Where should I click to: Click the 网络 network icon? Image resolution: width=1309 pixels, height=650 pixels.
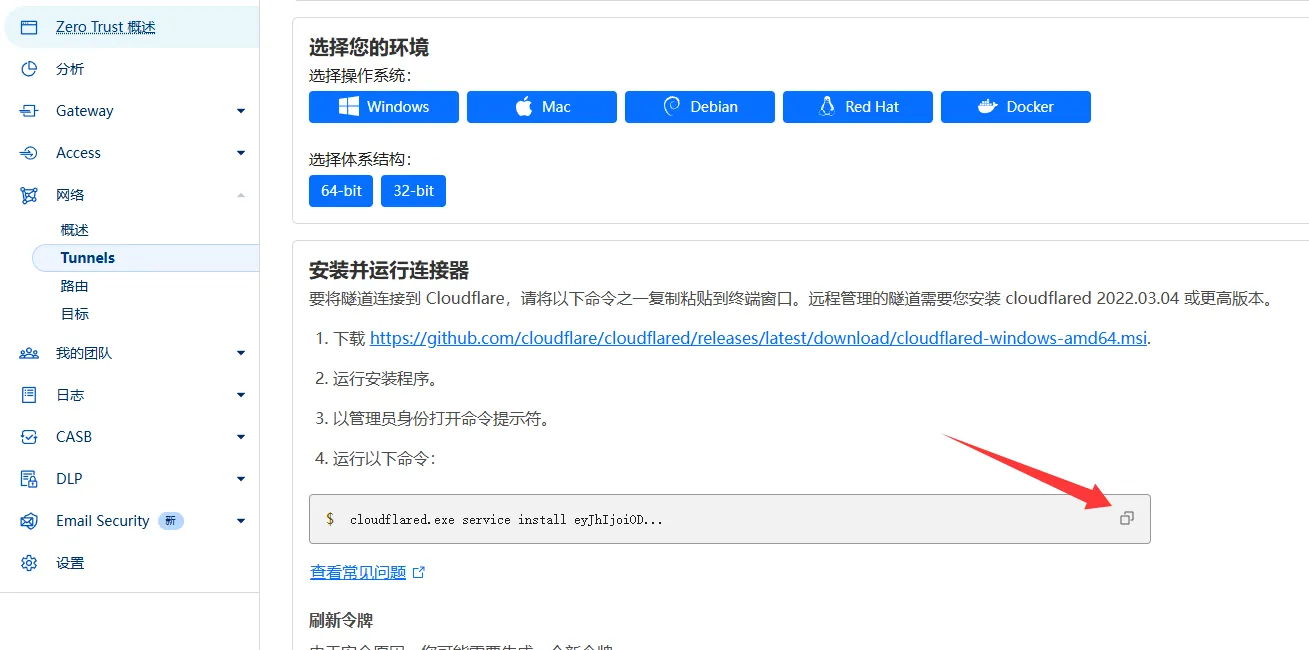click(x=29, y=195)
